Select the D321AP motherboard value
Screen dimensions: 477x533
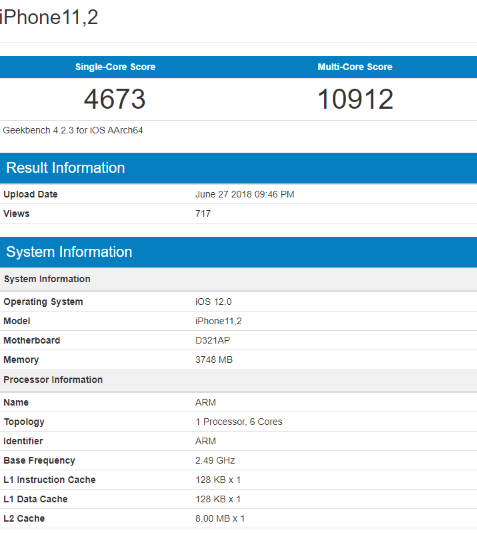(x=212, y=340)
